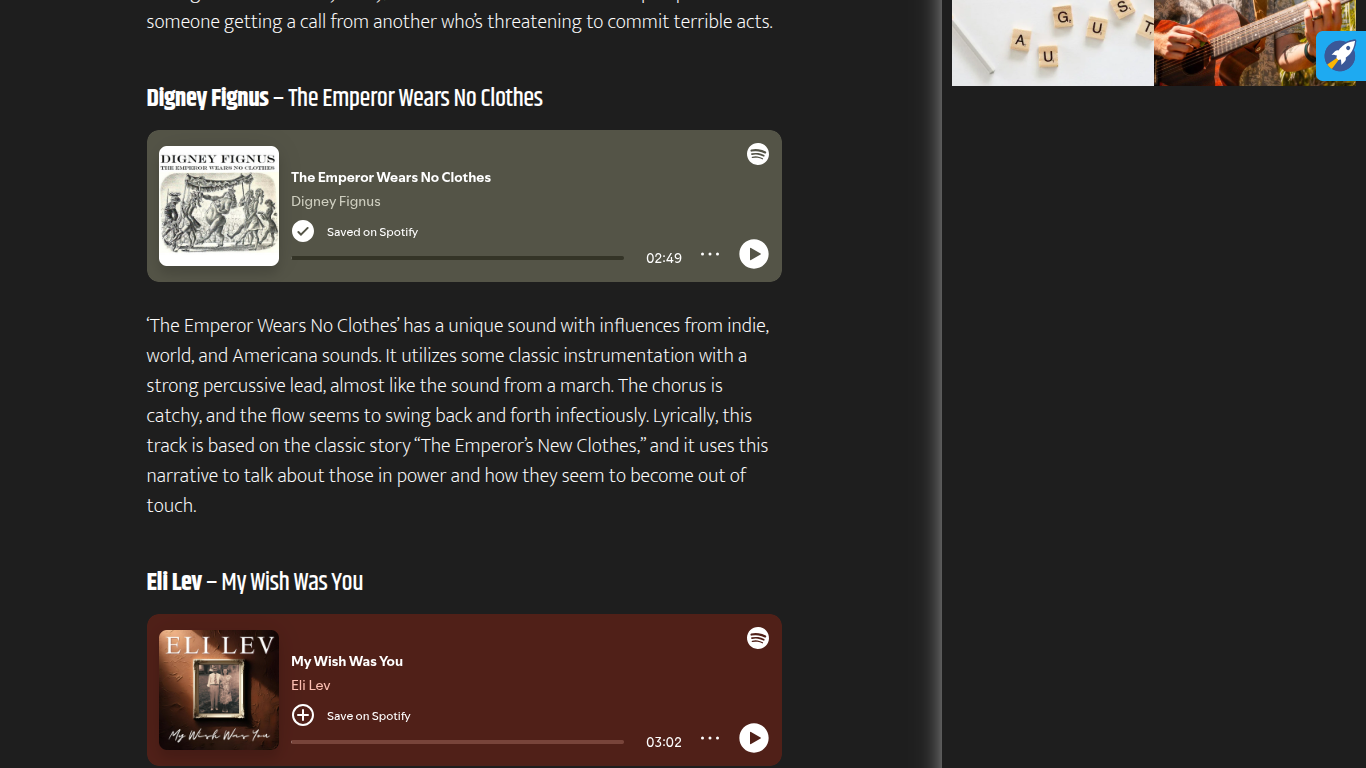Open more options menu for Digney Fignus track

tap(710, 254)
